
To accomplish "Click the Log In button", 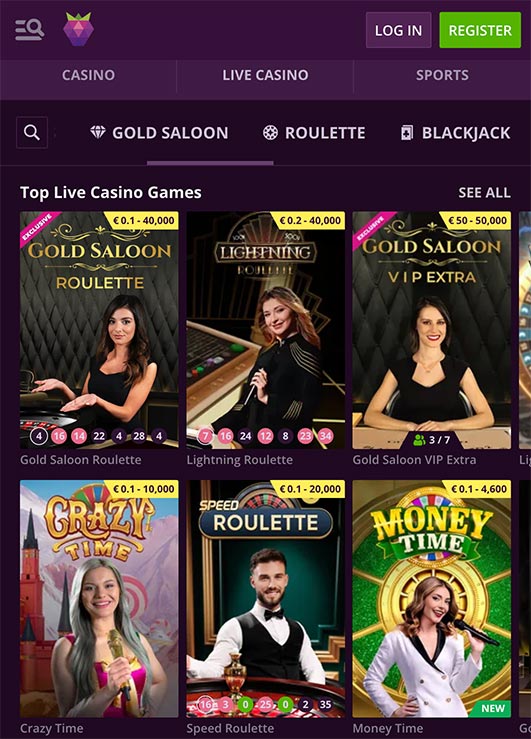I will (x=399, y=30).
